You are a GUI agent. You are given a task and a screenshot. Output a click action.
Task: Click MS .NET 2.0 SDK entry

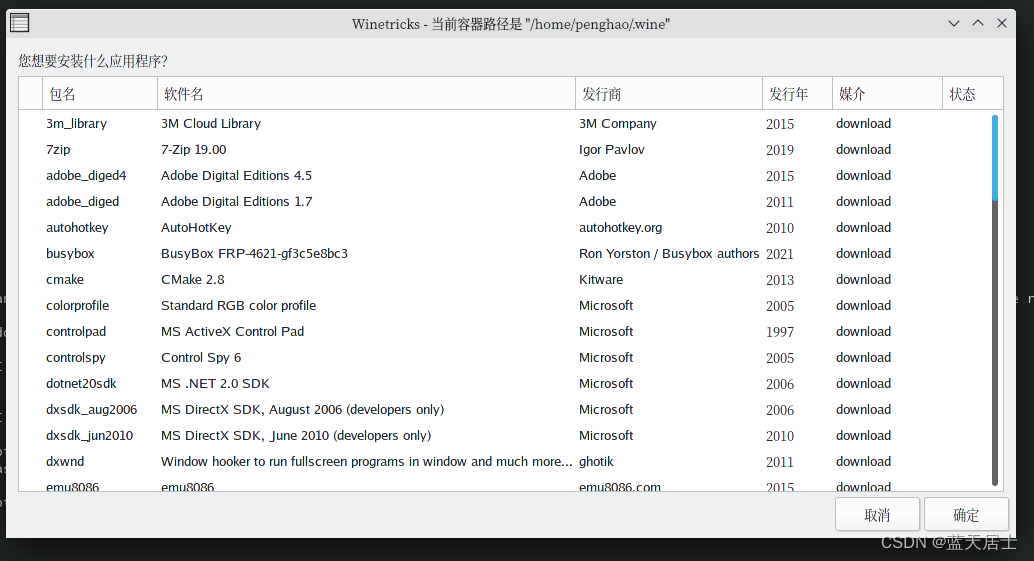[x=215, y=384]
